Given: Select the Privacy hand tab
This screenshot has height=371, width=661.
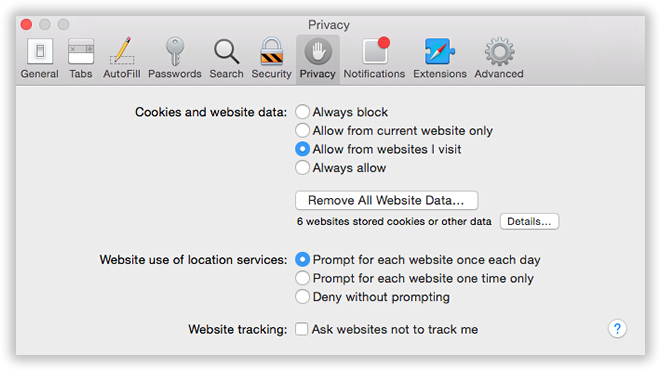Looking at the screenshot, I should pyautogui.click(x=318, y=59).
